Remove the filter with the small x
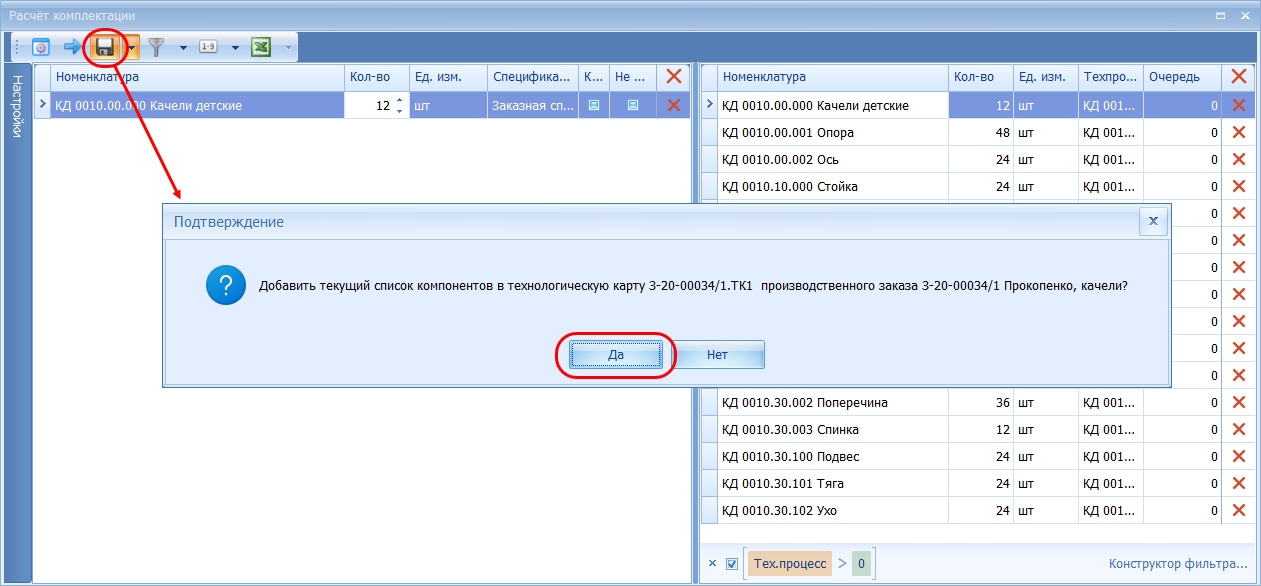This screenshot has height=586, width=1261. click(x=712, y=564)
